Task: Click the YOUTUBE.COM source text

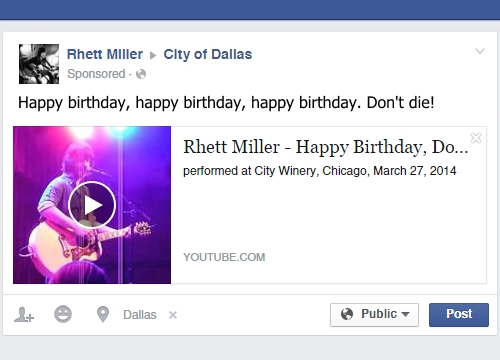Action: [224, 257]
